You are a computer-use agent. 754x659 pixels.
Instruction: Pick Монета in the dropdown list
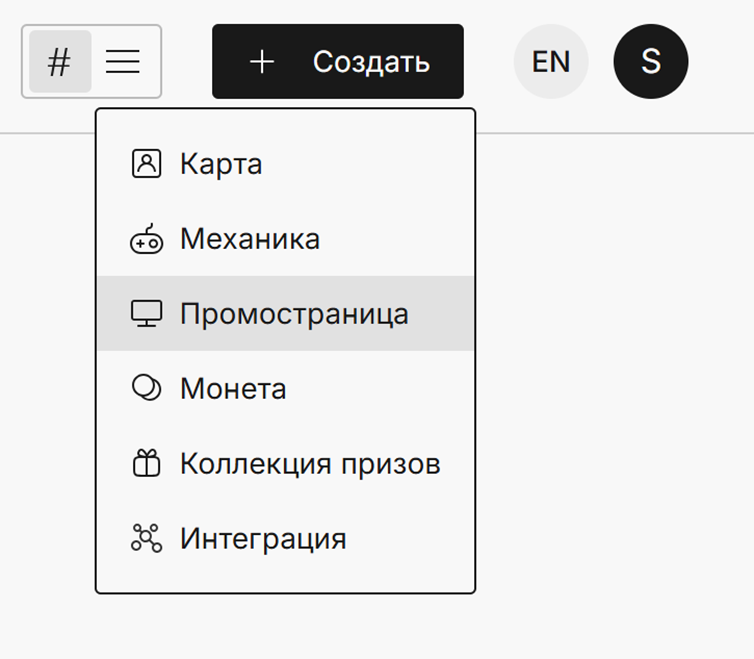(x=233, y=389)
